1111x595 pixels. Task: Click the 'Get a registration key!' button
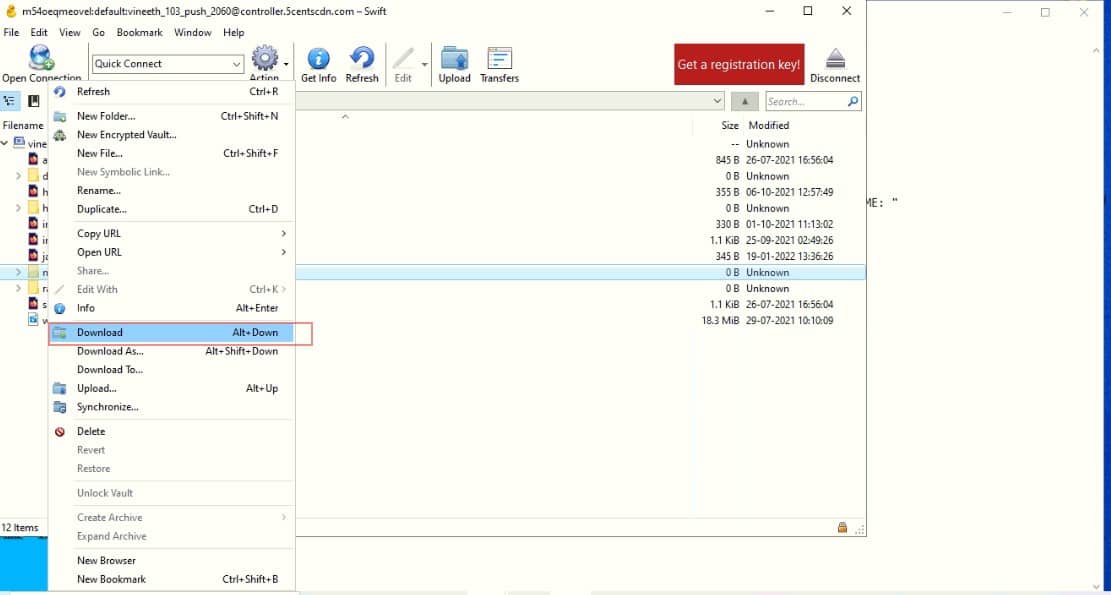(x=739, y=64)
